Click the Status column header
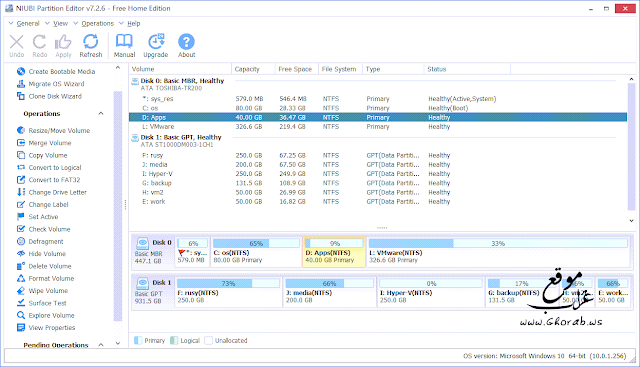640x367 pixels. coord(467,69)
